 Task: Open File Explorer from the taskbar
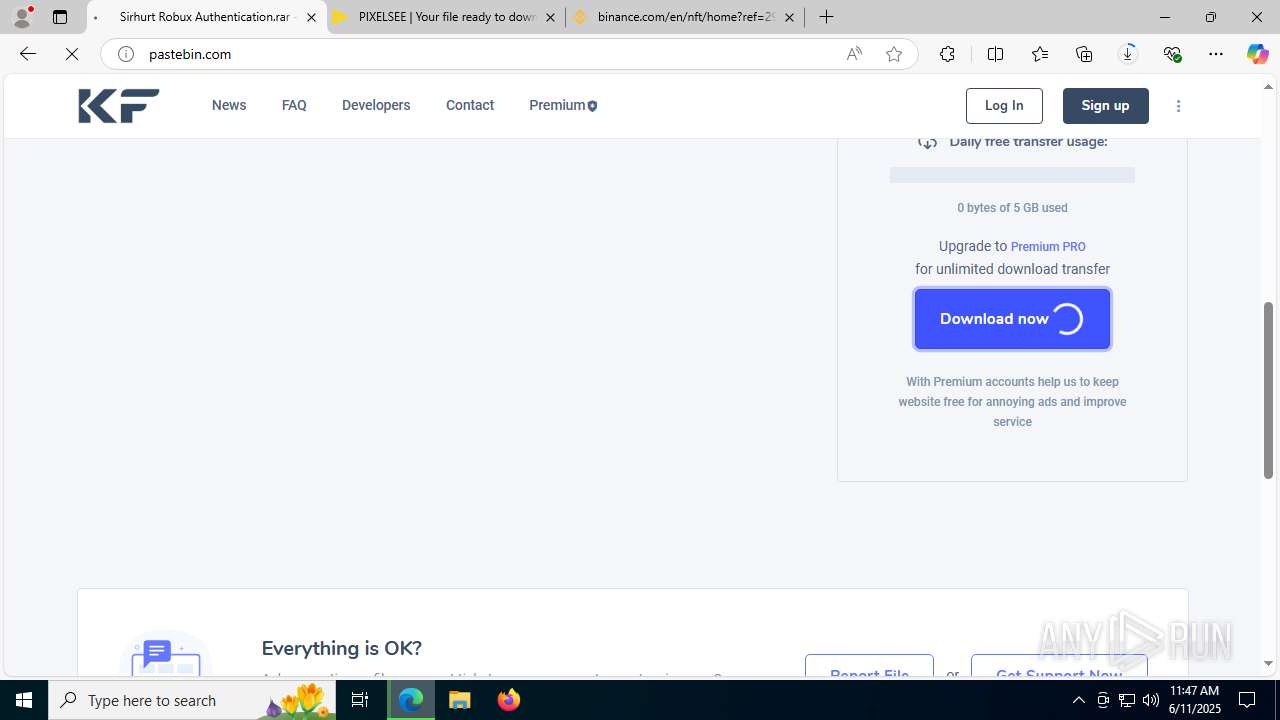pyautogui.click(x=460, y=700)
